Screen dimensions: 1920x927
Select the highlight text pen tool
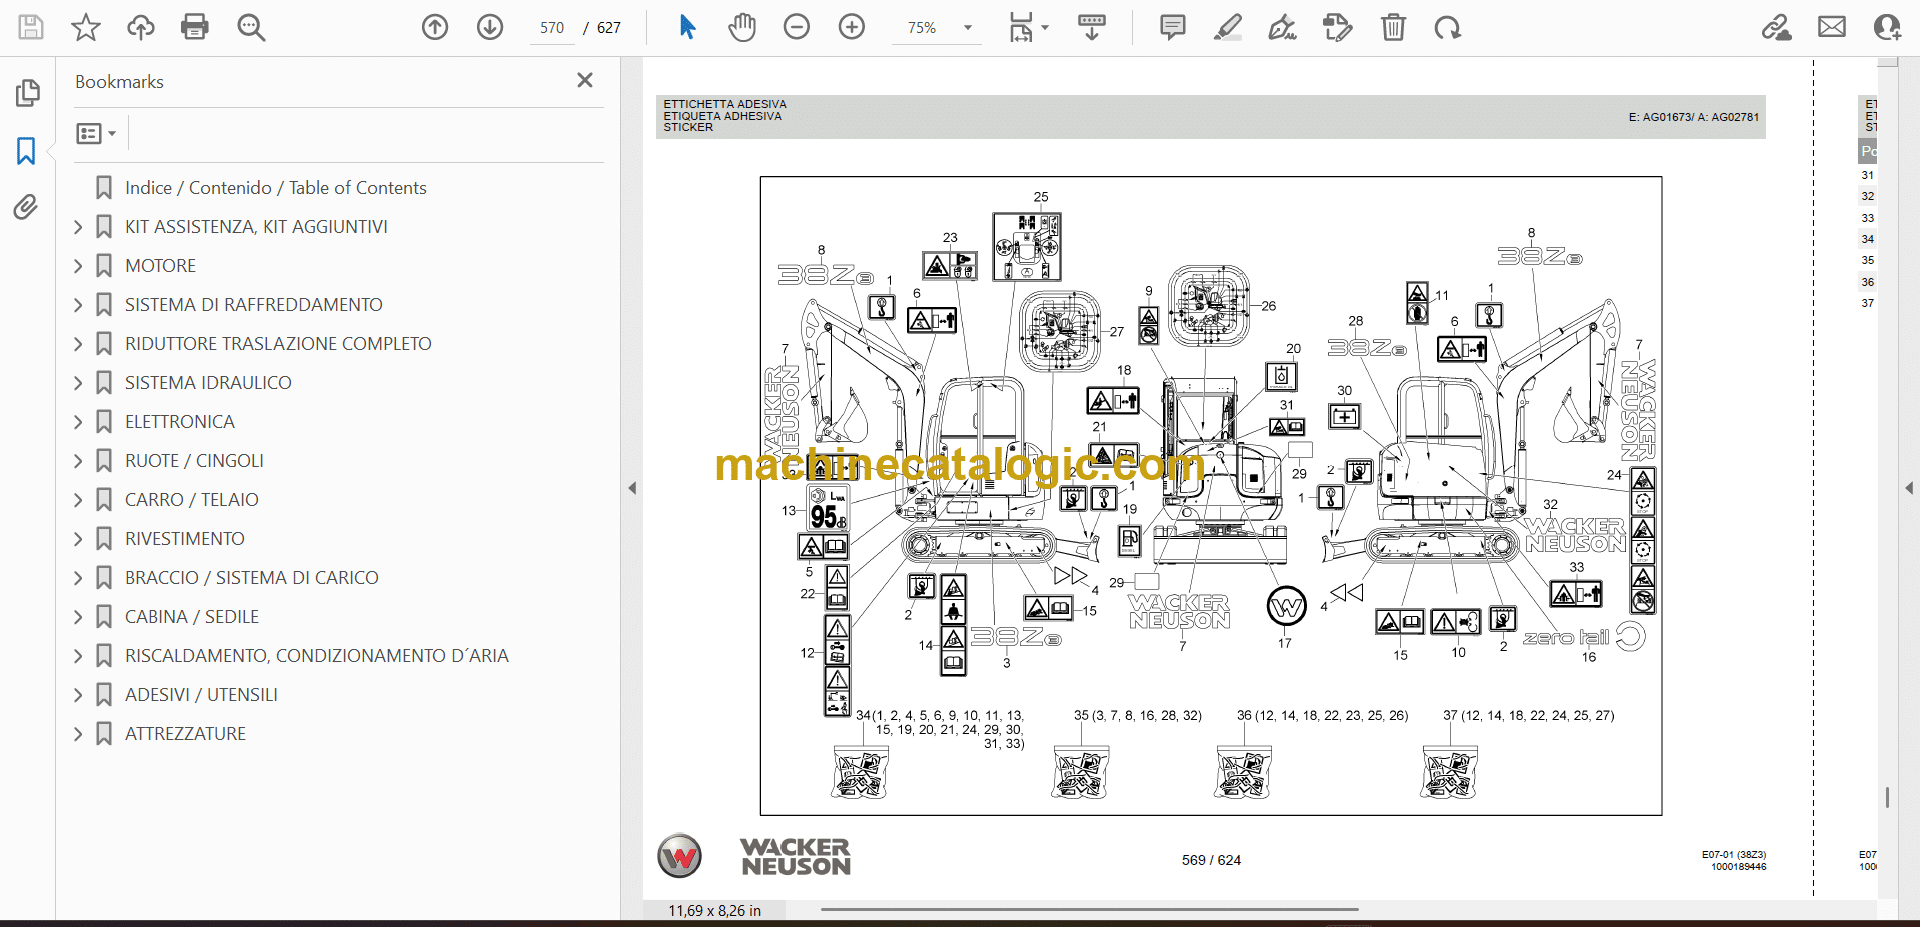(x=1227, y=27)
